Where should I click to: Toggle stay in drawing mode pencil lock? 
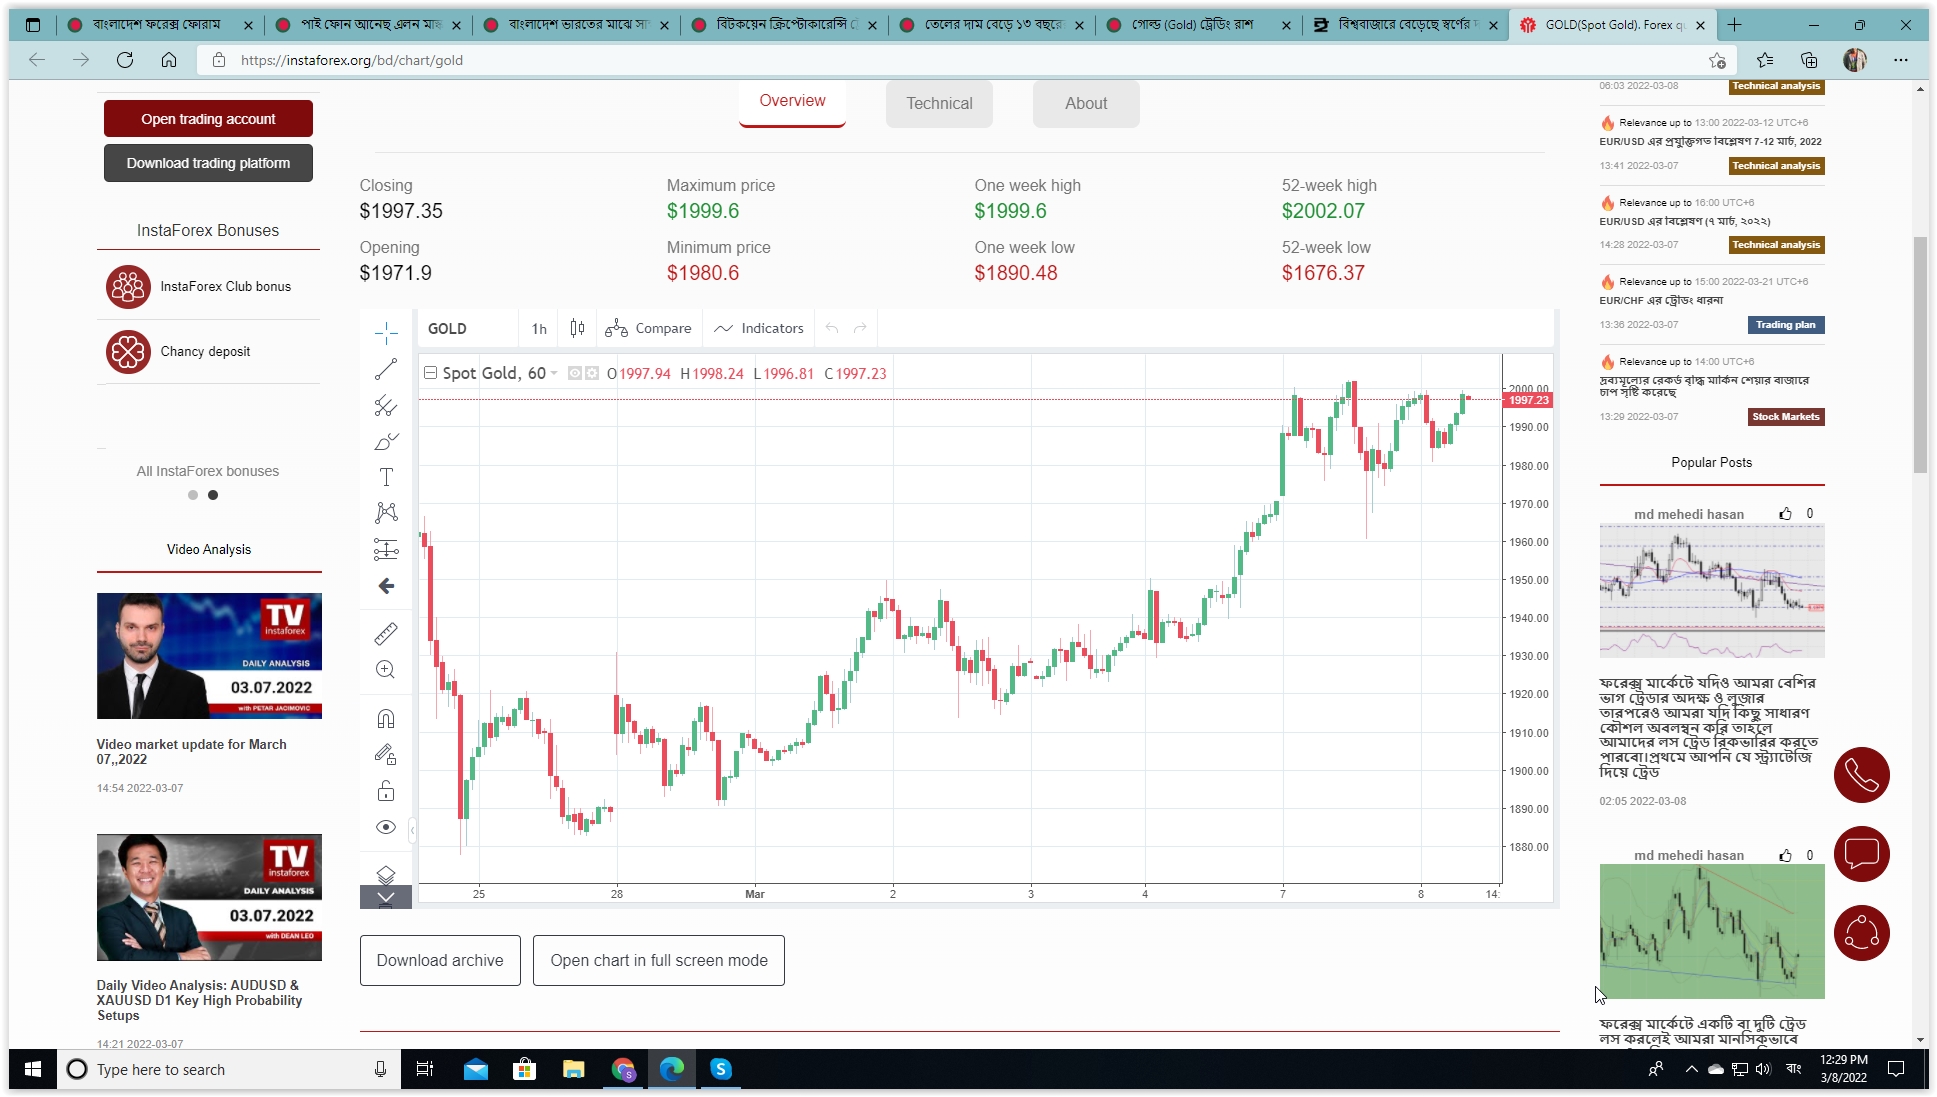click(386, 754)
